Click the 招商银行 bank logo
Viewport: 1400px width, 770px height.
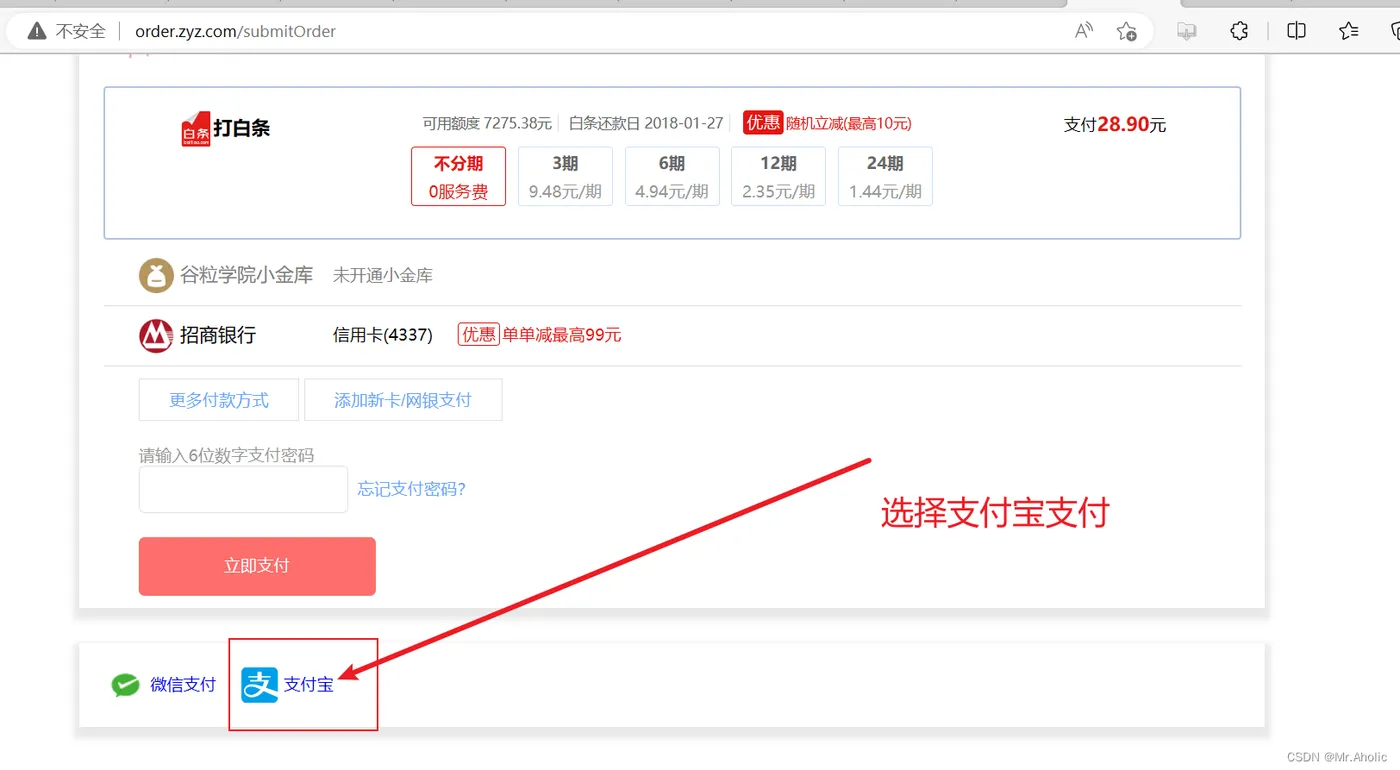156,335
